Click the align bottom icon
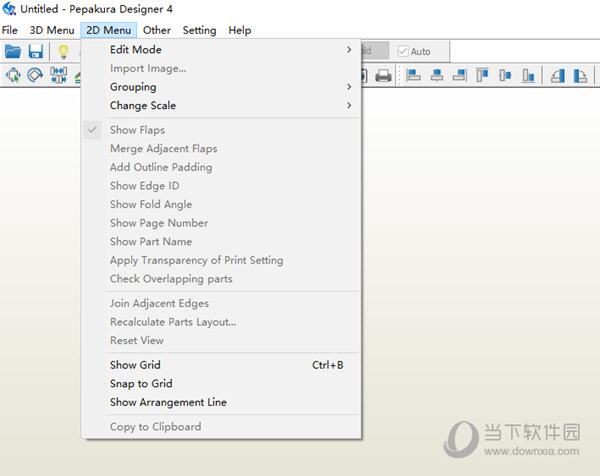600x476 pixels. pyautogui.click(x=528, y=75)
